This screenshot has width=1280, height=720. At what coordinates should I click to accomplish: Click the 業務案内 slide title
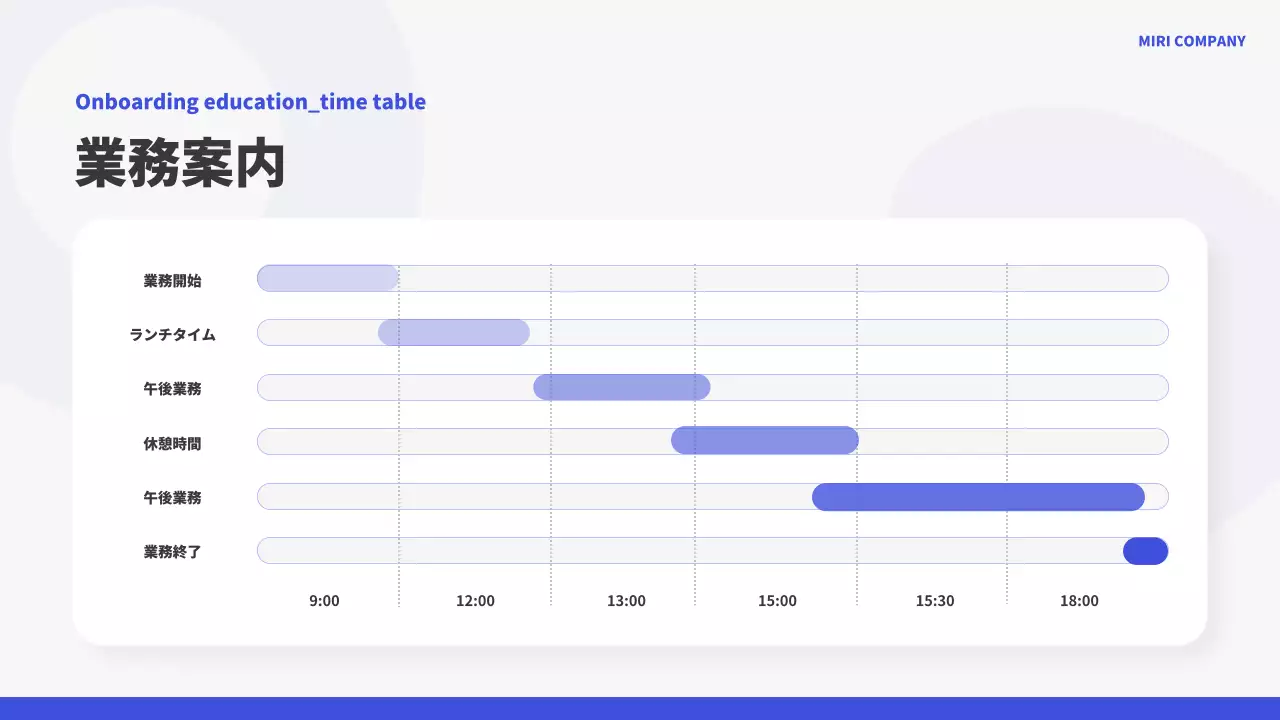click(x=180, y=164)
